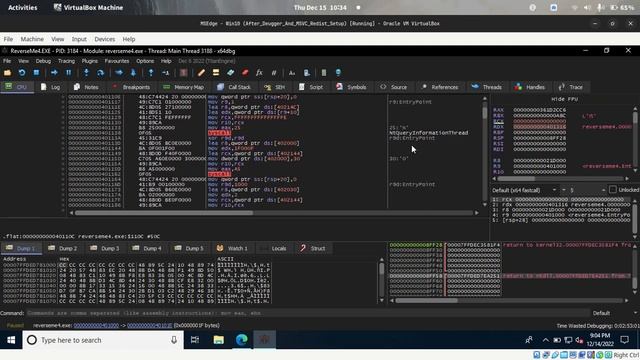Image resolution: width=640 pixels, height=360 pixels.
Task: Switch to the Breakpoints tab
Action: tap(131, 87)
